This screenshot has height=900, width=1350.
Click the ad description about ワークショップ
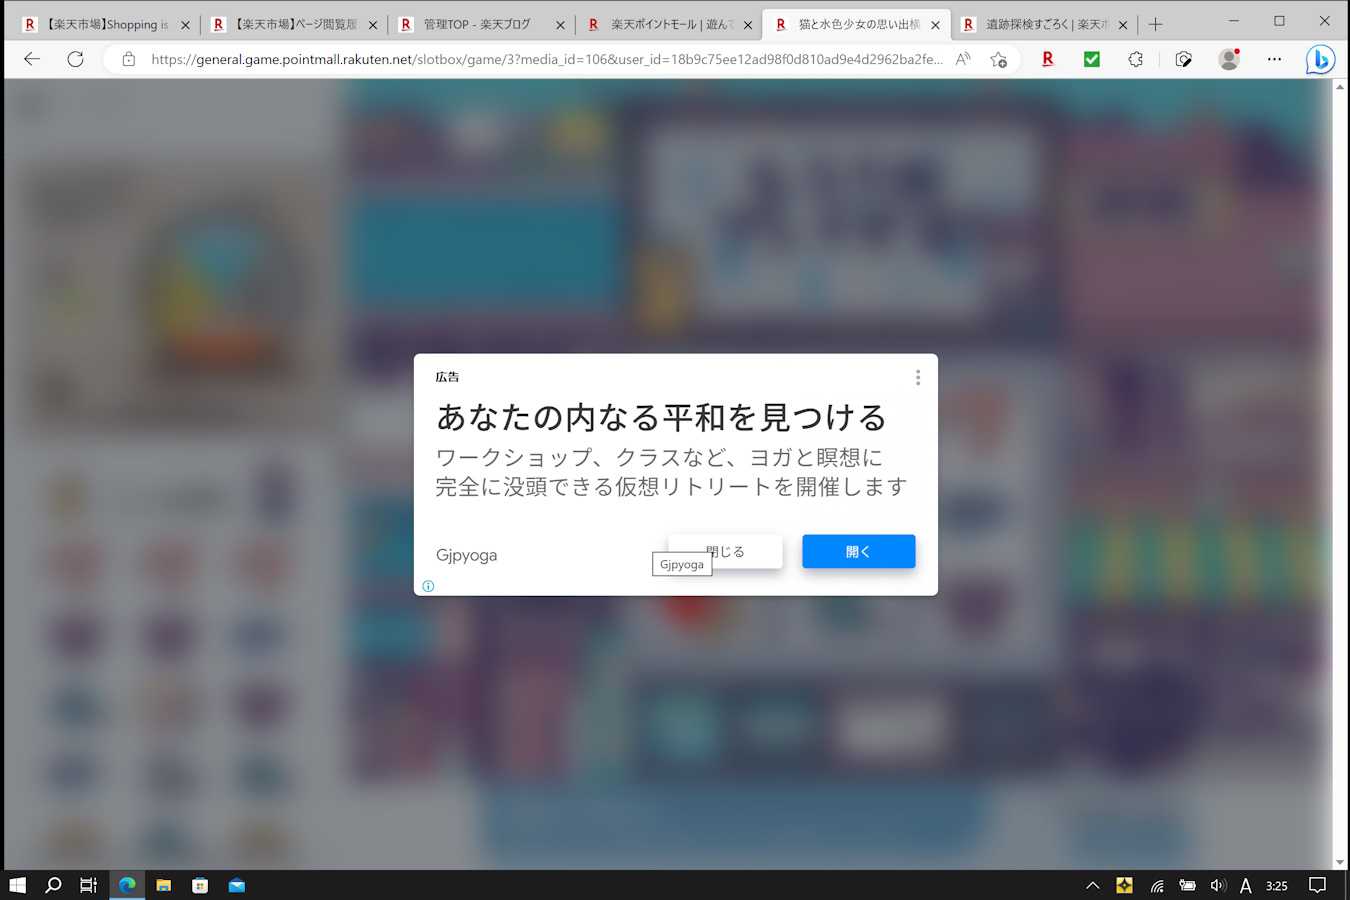click(671, 472)
